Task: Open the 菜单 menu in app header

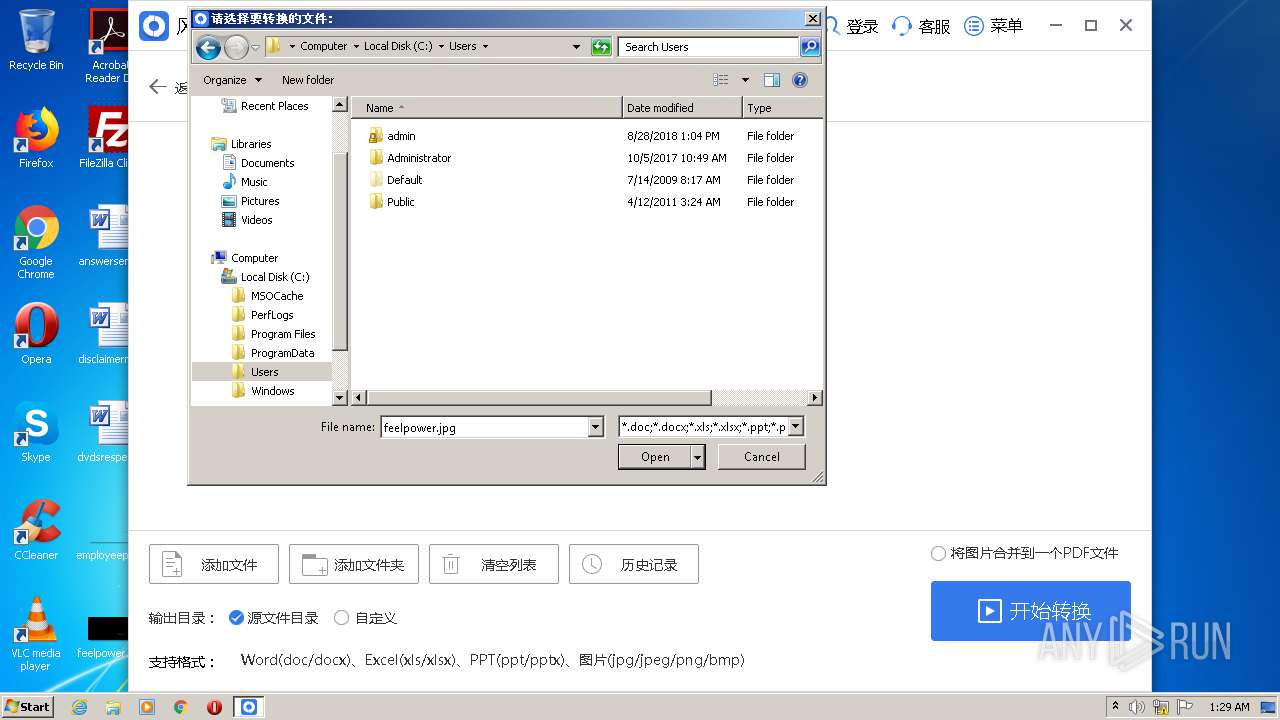Action: coord(994,26)
